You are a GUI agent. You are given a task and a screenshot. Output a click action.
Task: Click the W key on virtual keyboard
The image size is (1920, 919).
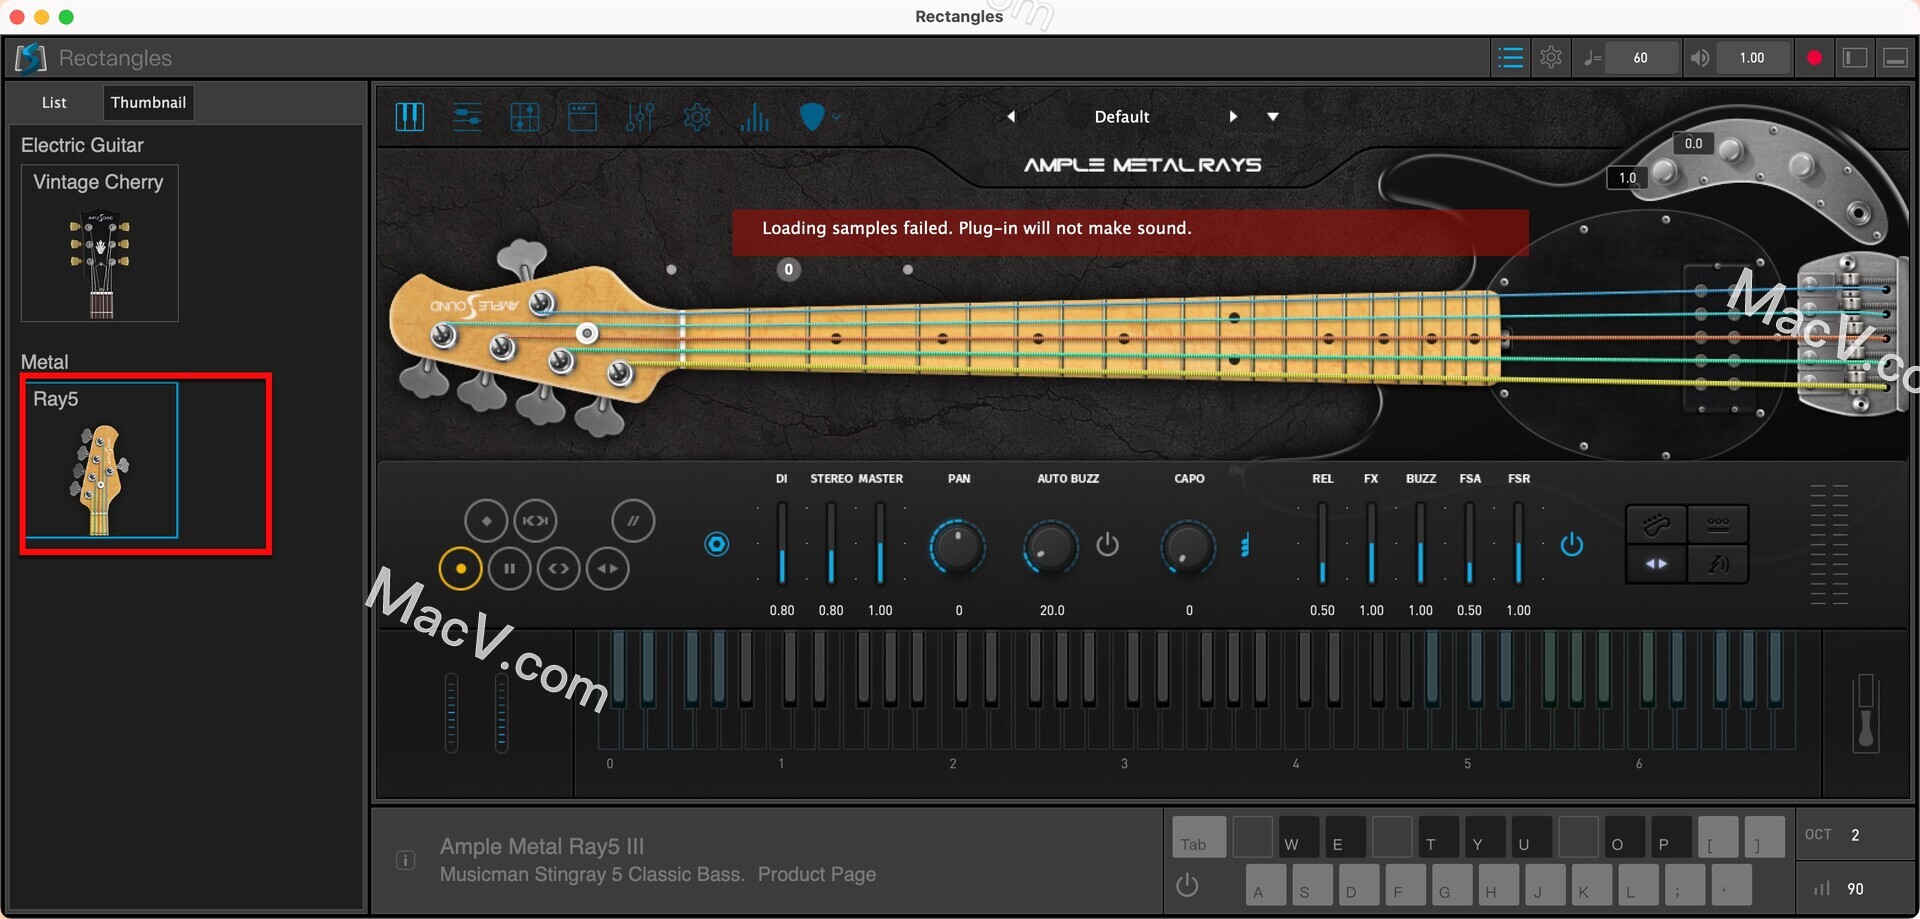(x=1299, y=837)
